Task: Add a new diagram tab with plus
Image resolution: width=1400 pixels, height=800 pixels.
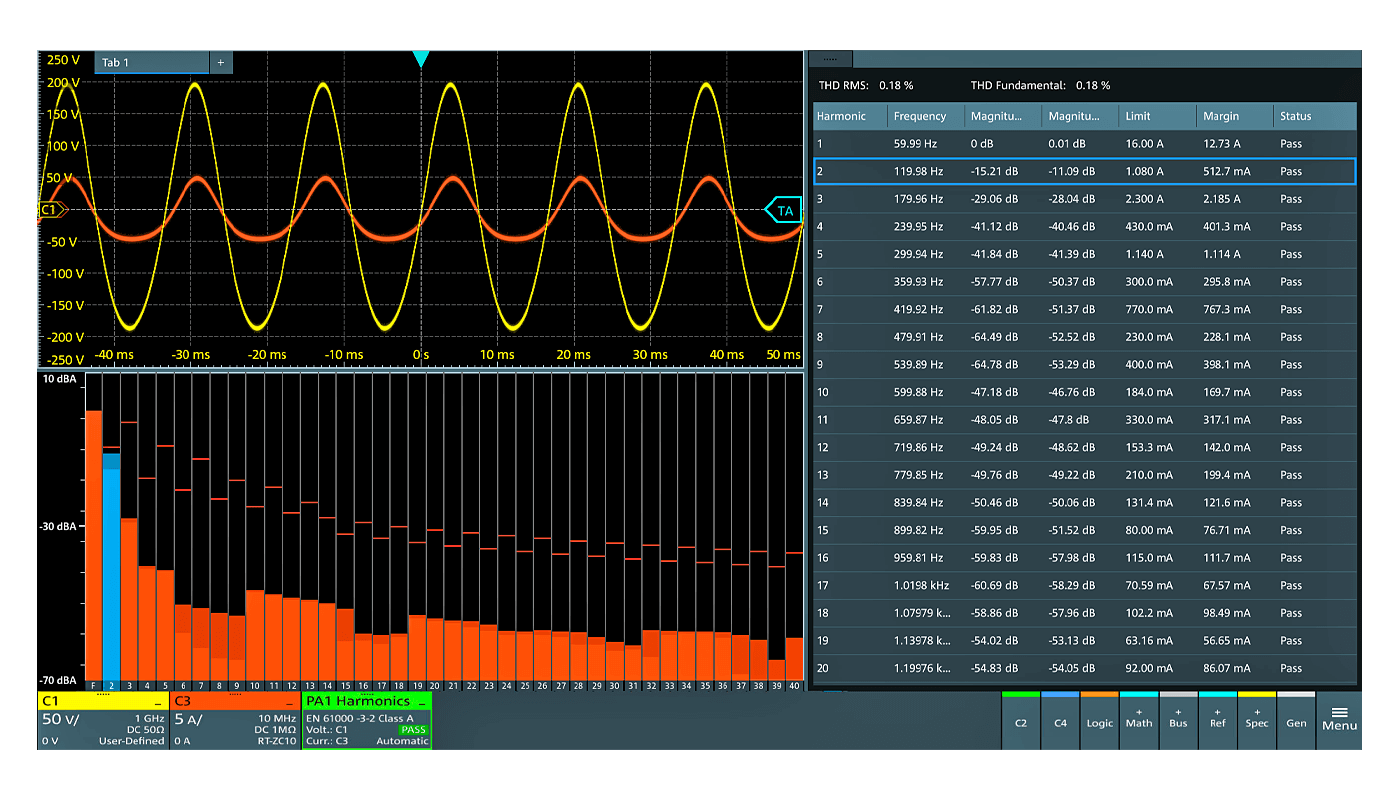Action: (220, 62)
